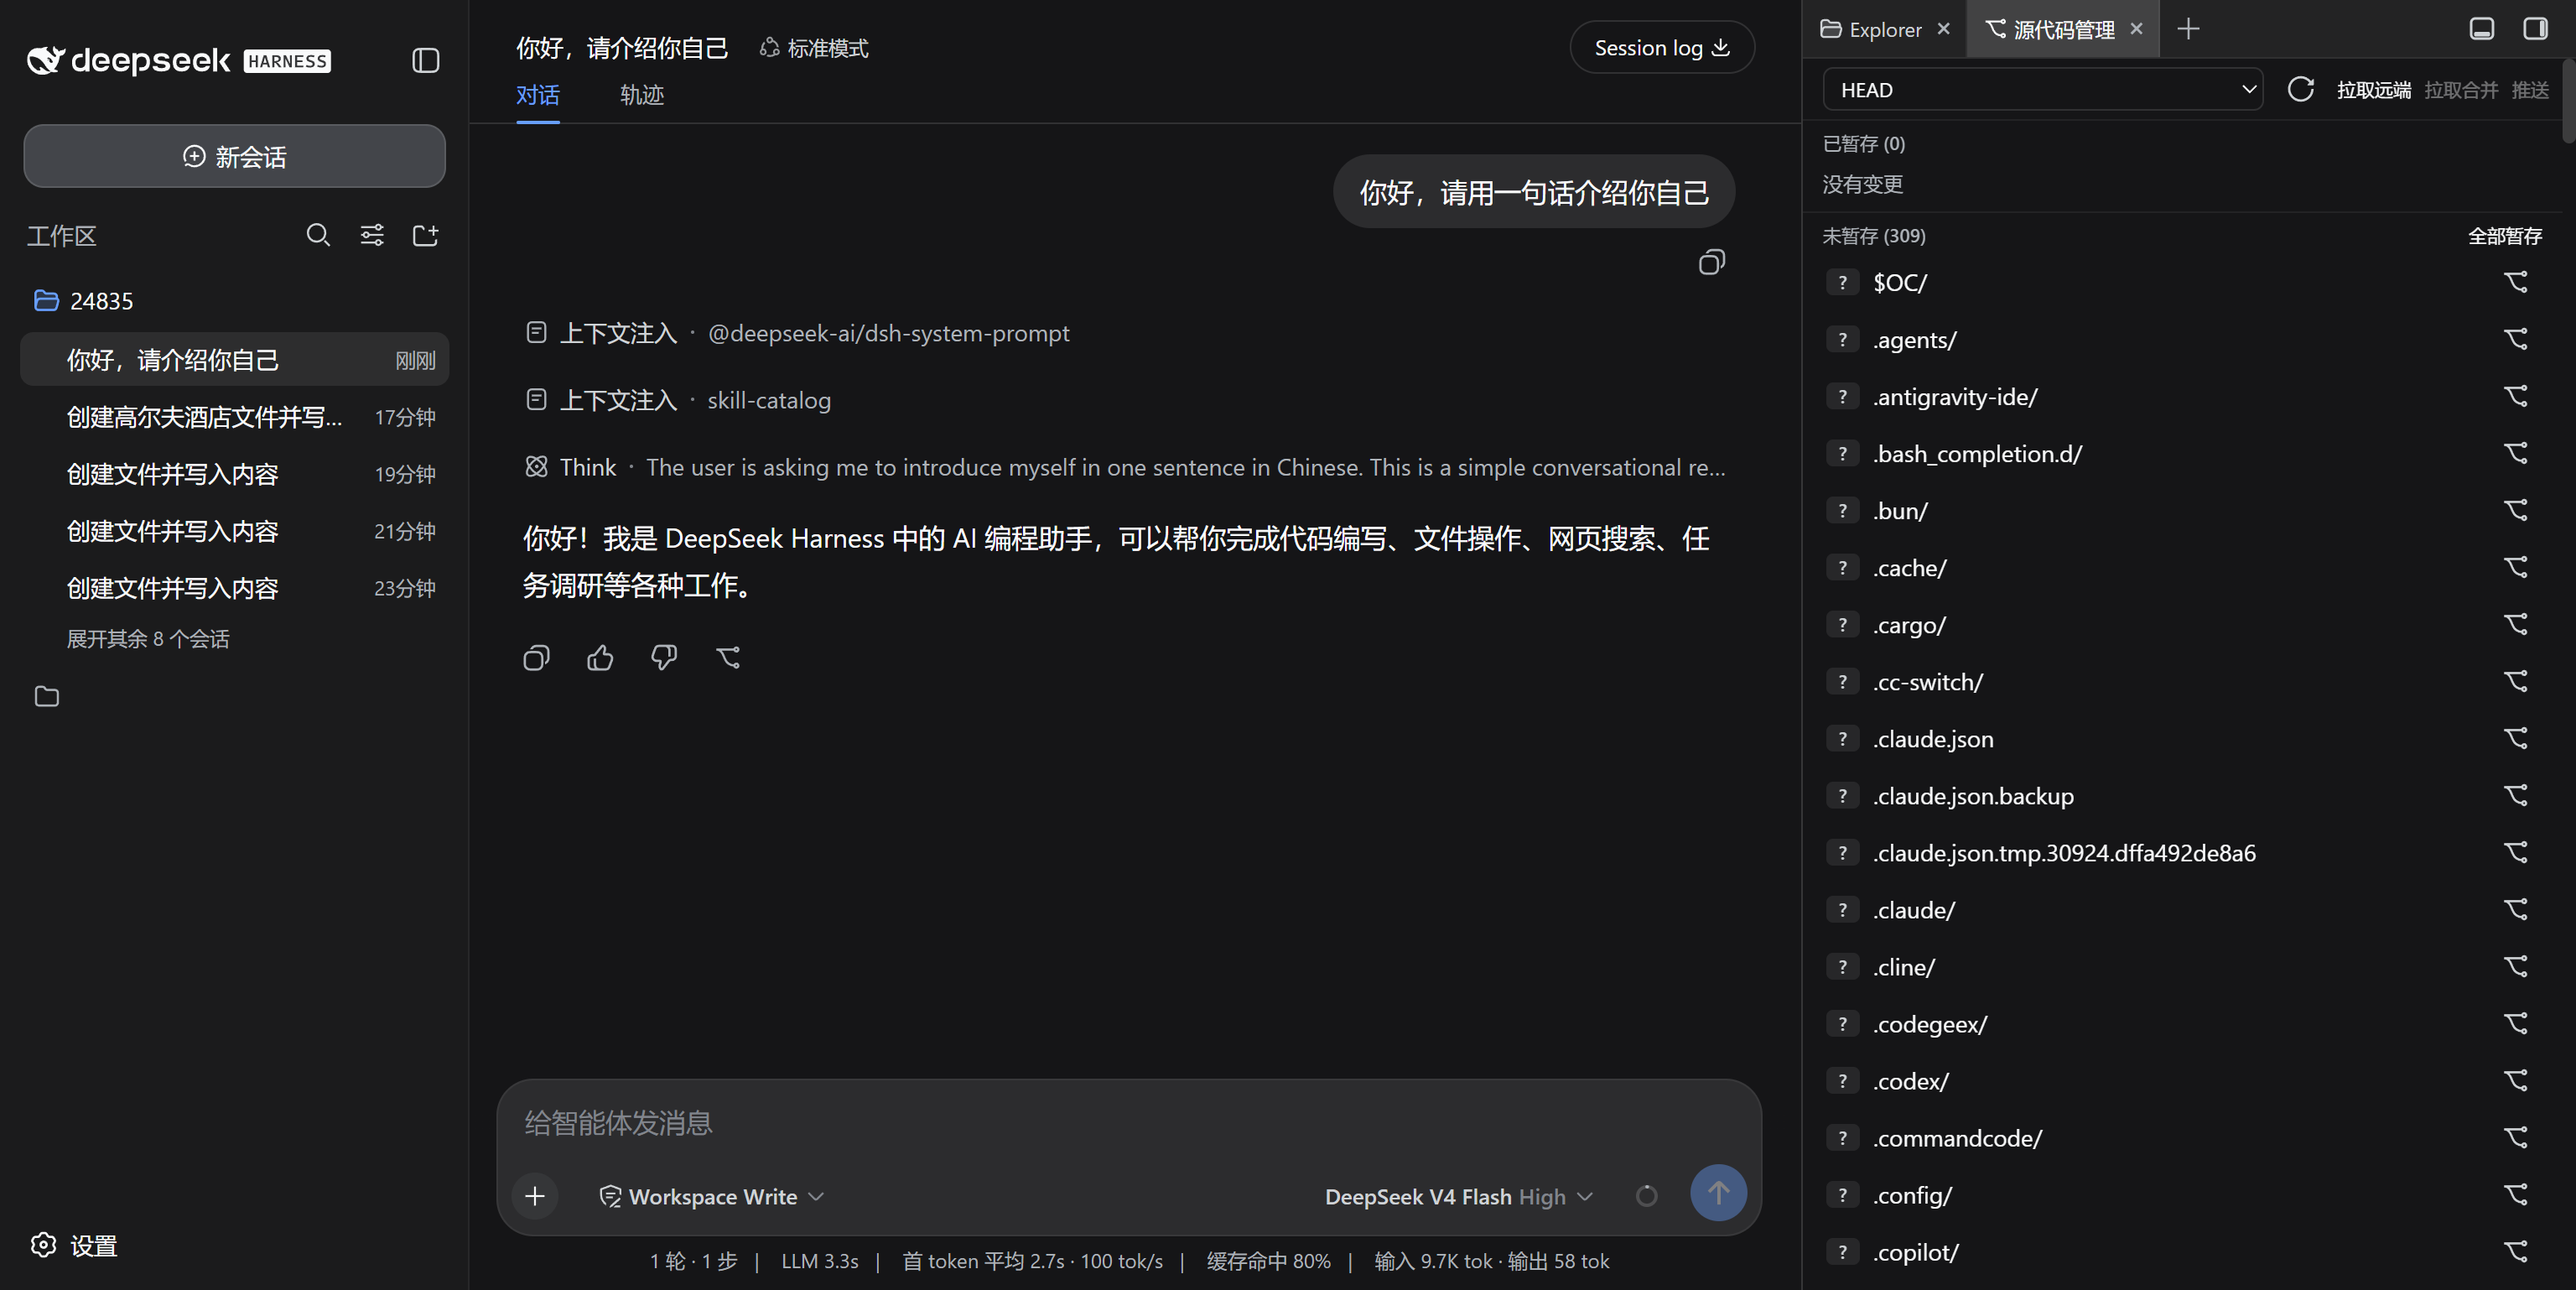The image size is (2576, 1290).
Task: Click 拉取远端 fetch button
Action: [x=2373, y=90]
